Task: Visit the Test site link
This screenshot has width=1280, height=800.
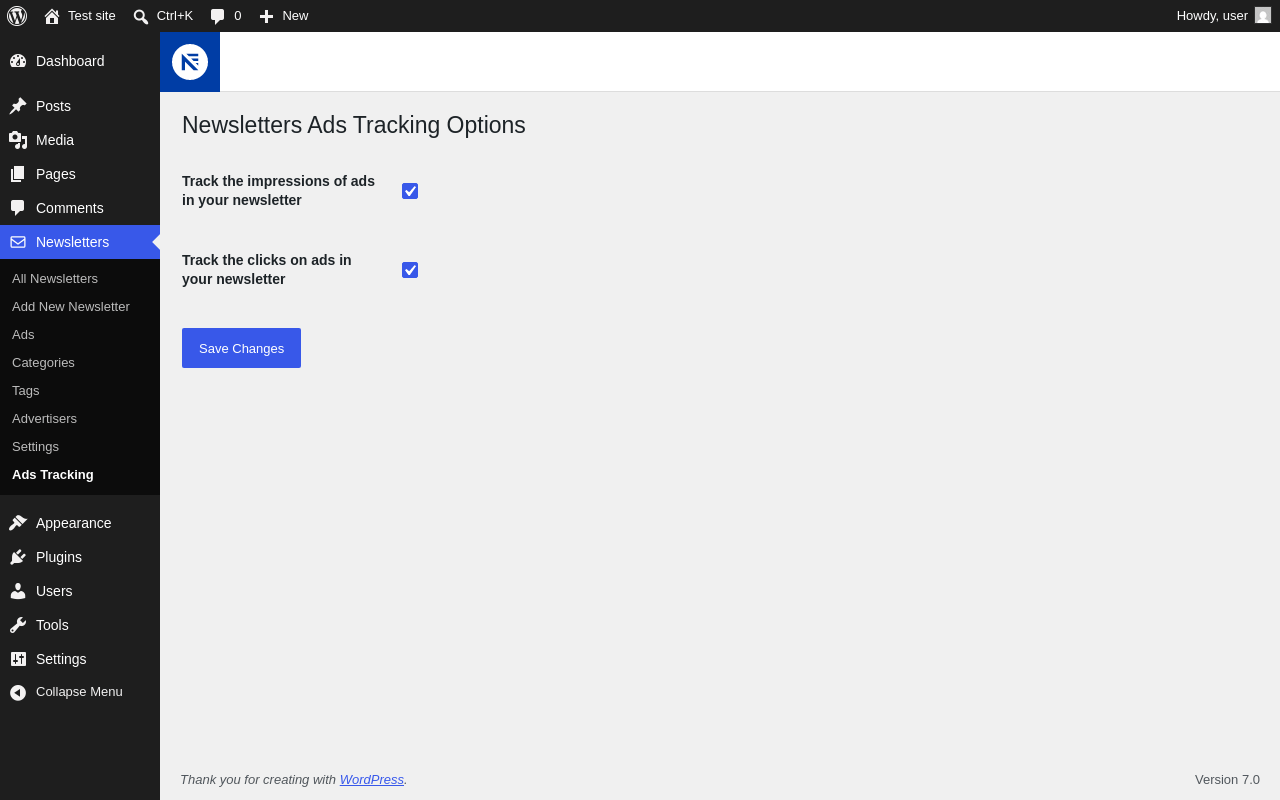Action: 80,16
